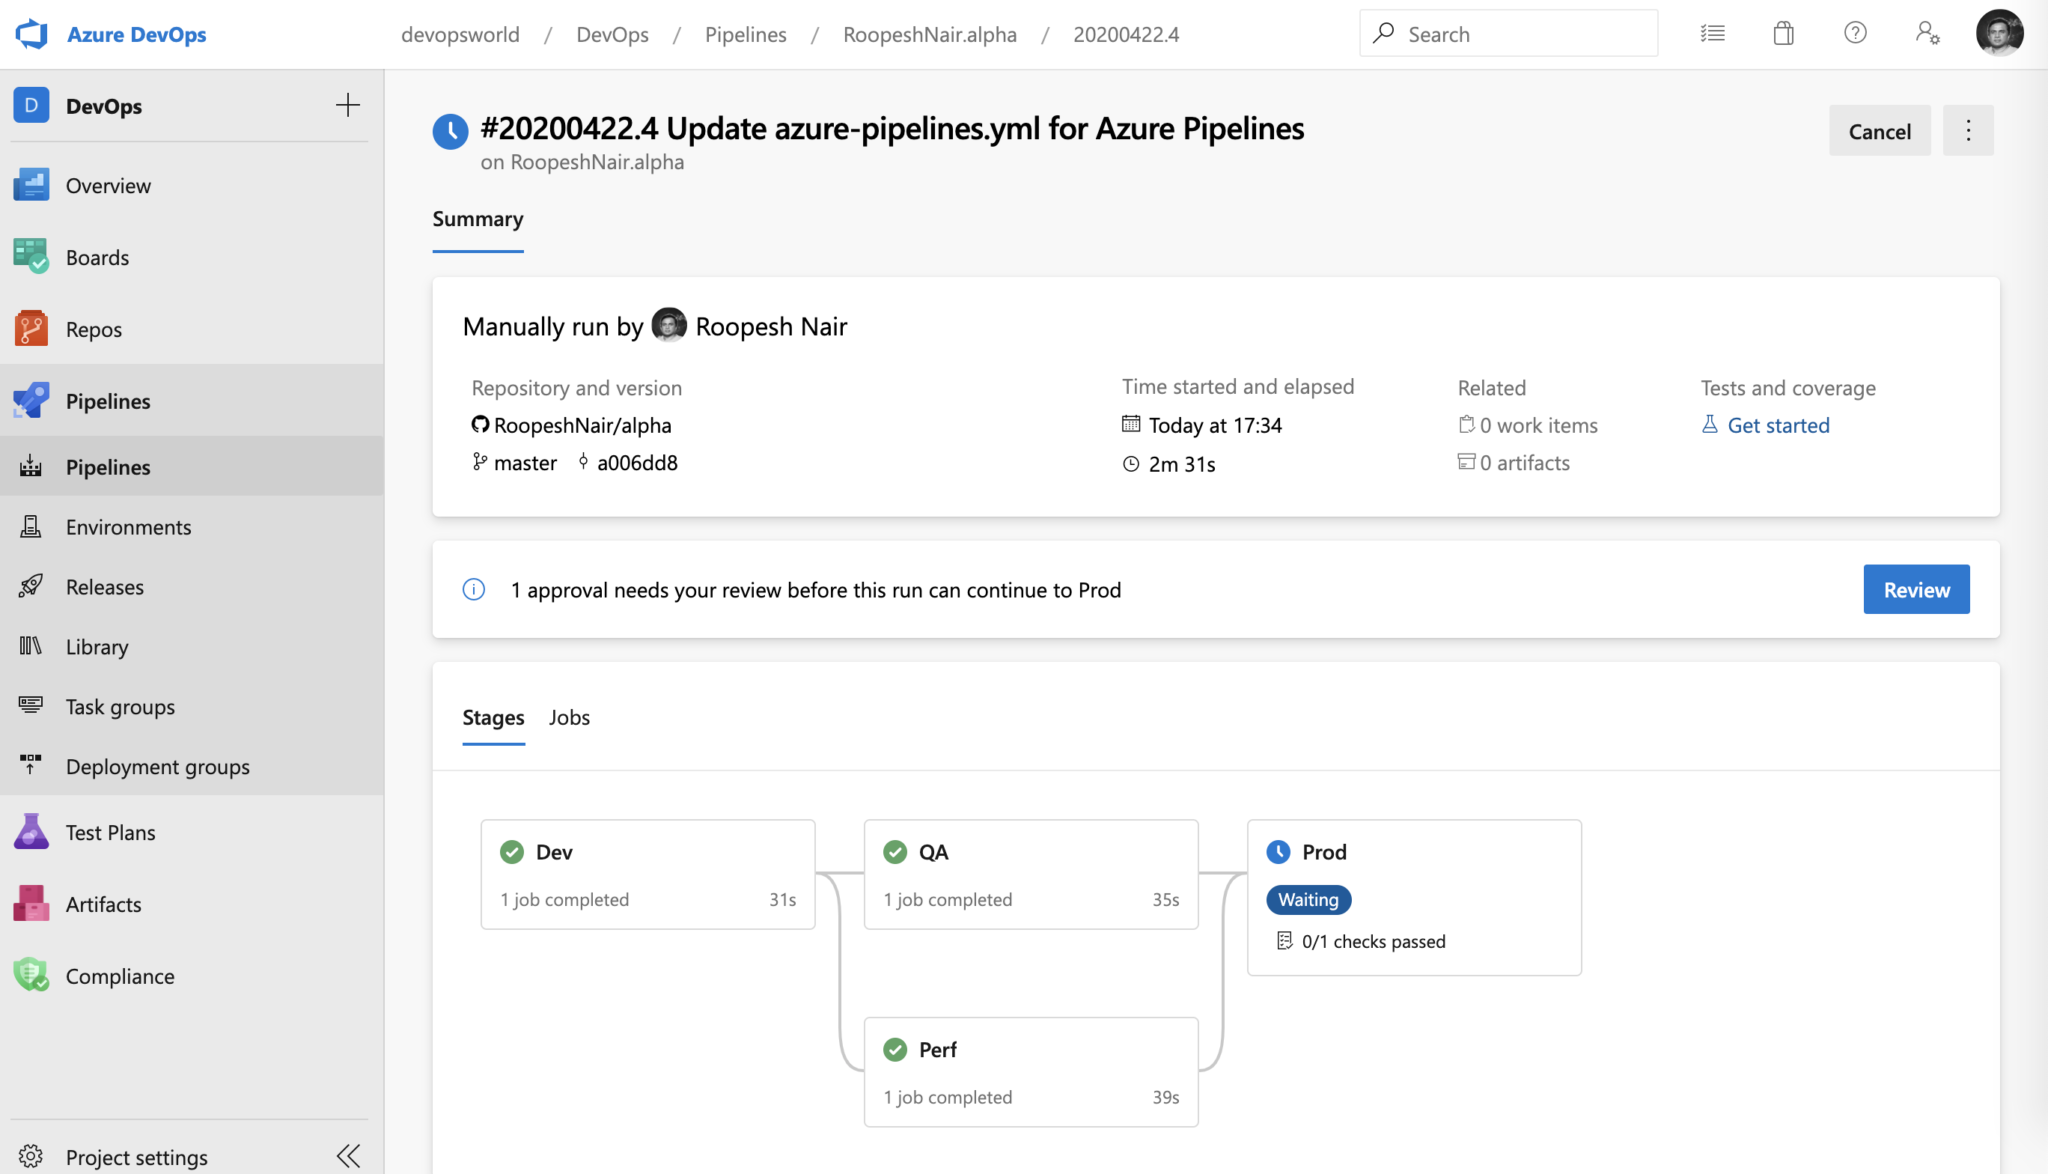Open the Dev stage card

(647, 875)
